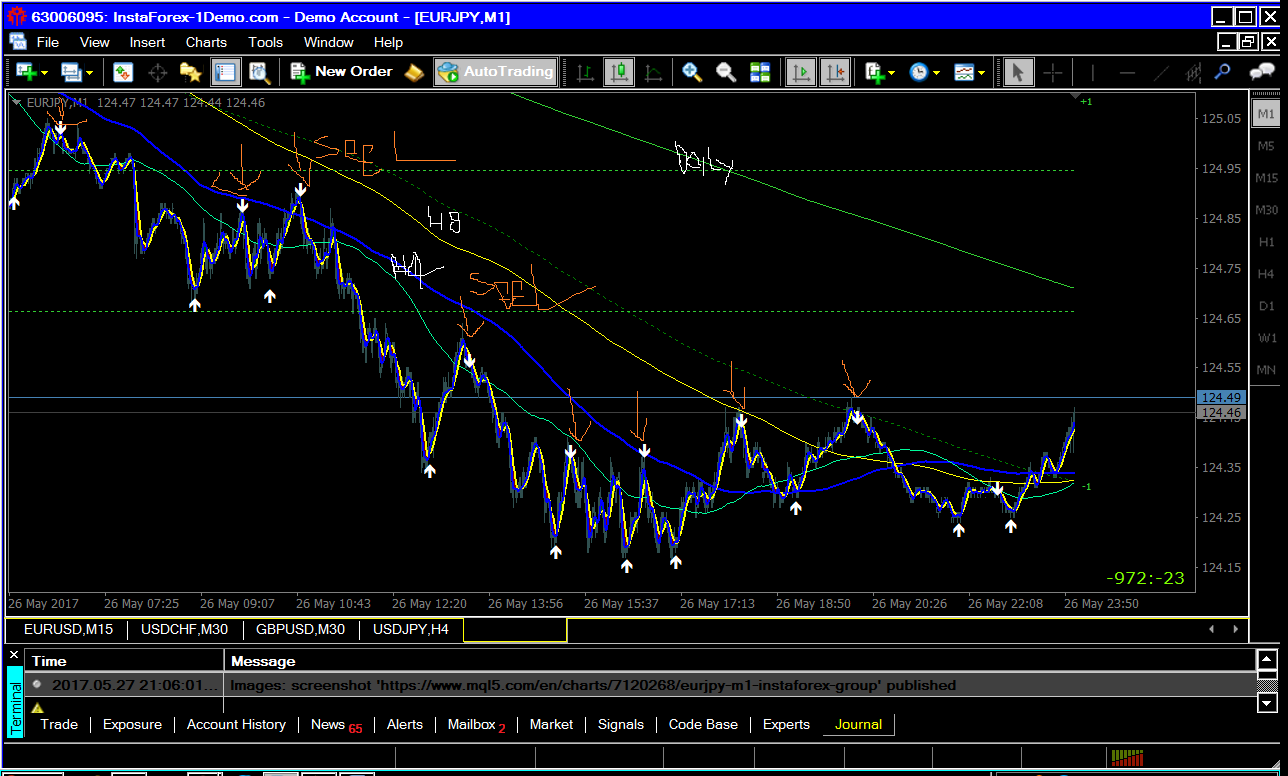Open the Data Window crosshair icon
1288x776 pixels.
157,72
